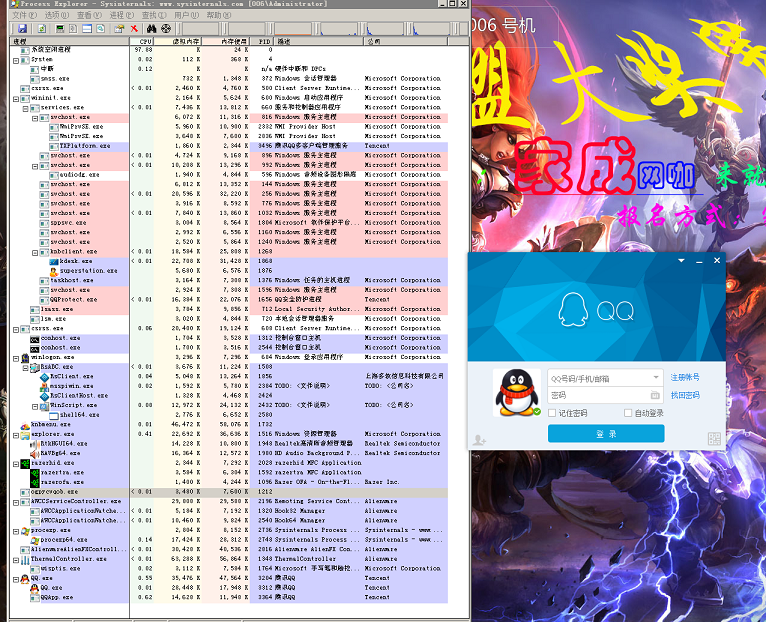Select the TXPlatform.exe process row
The height and width of the screenshot is (622, 766).
(x=229, y=146)
